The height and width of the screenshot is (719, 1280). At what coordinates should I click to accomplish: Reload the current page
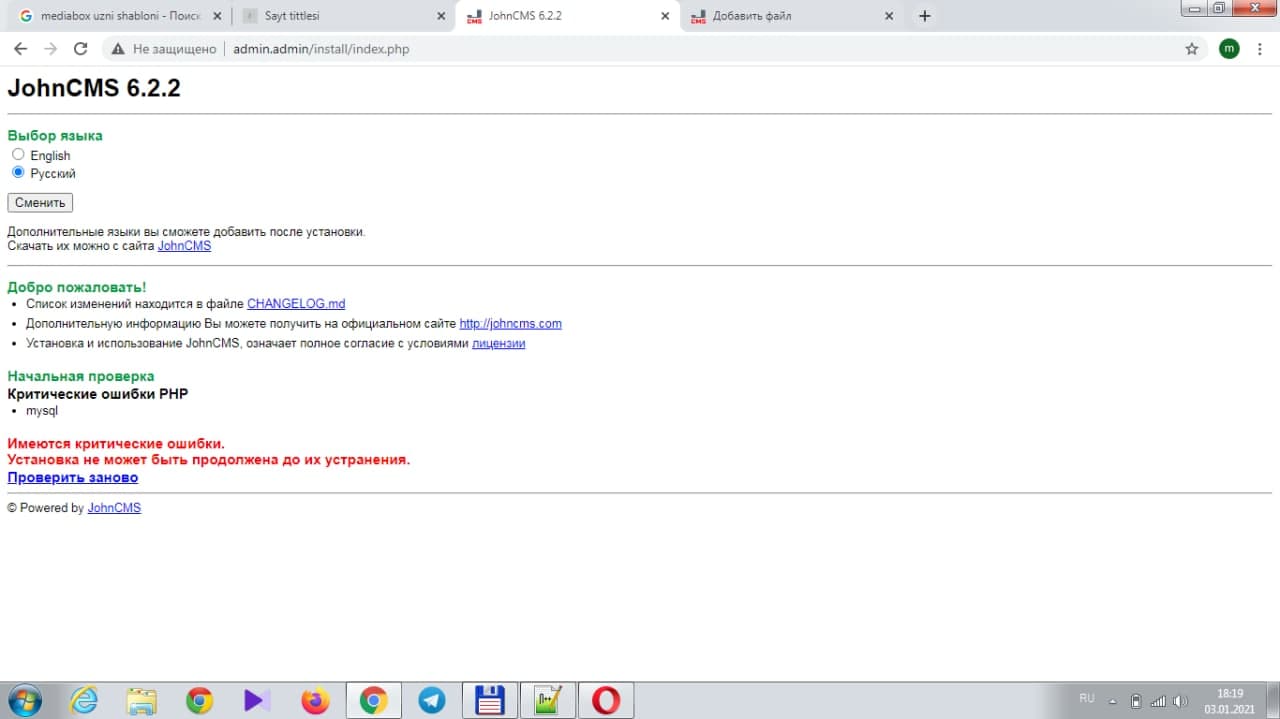click(x=81, y=49)
